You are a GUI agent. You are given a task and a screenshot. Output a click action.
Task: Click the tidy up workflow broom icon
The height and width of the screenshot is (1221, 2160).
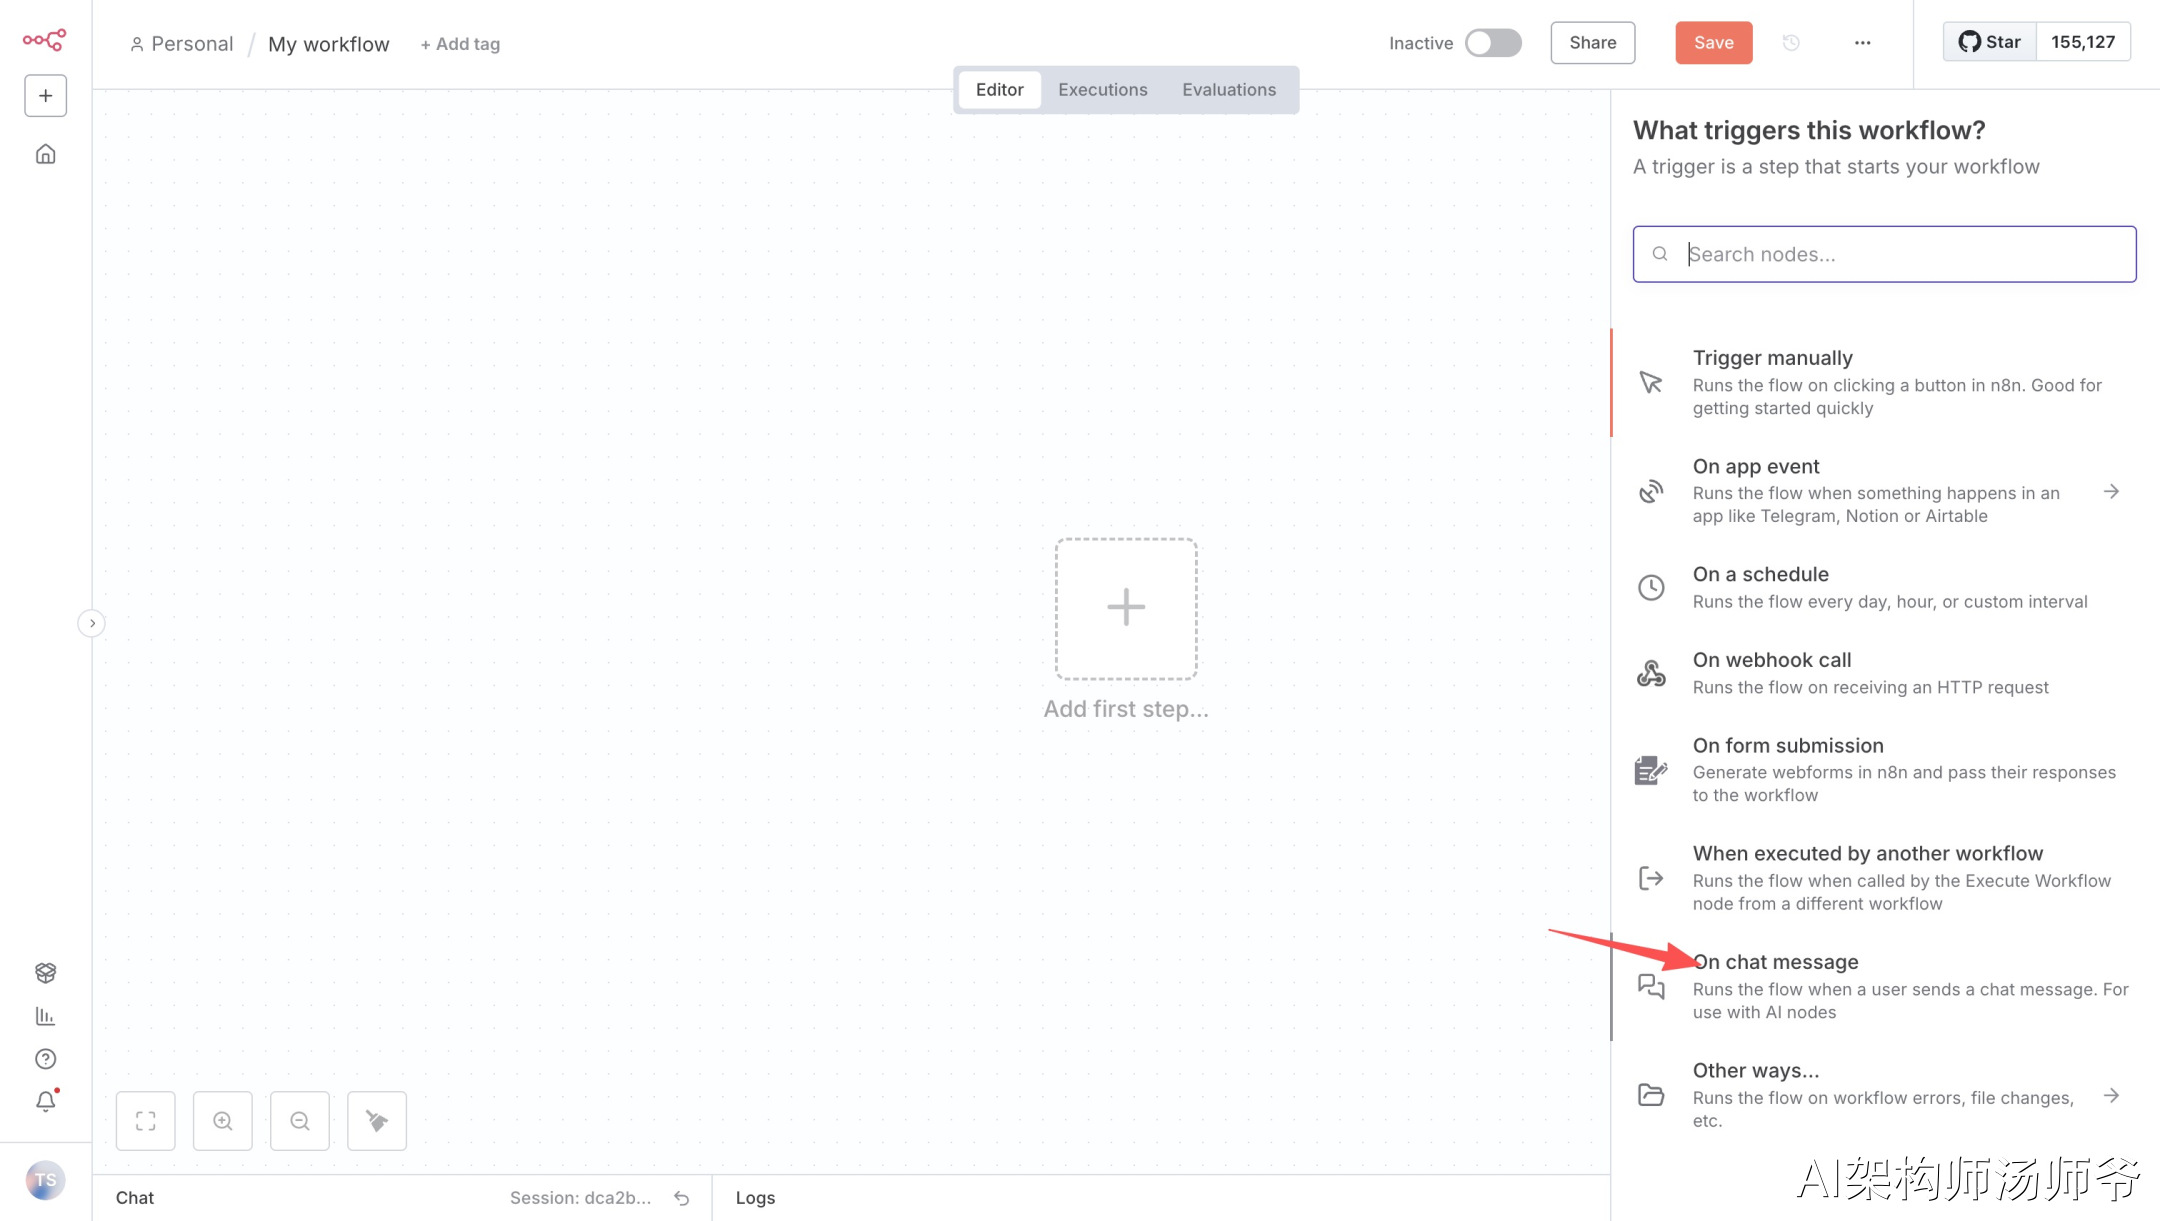click(376, 1121)
